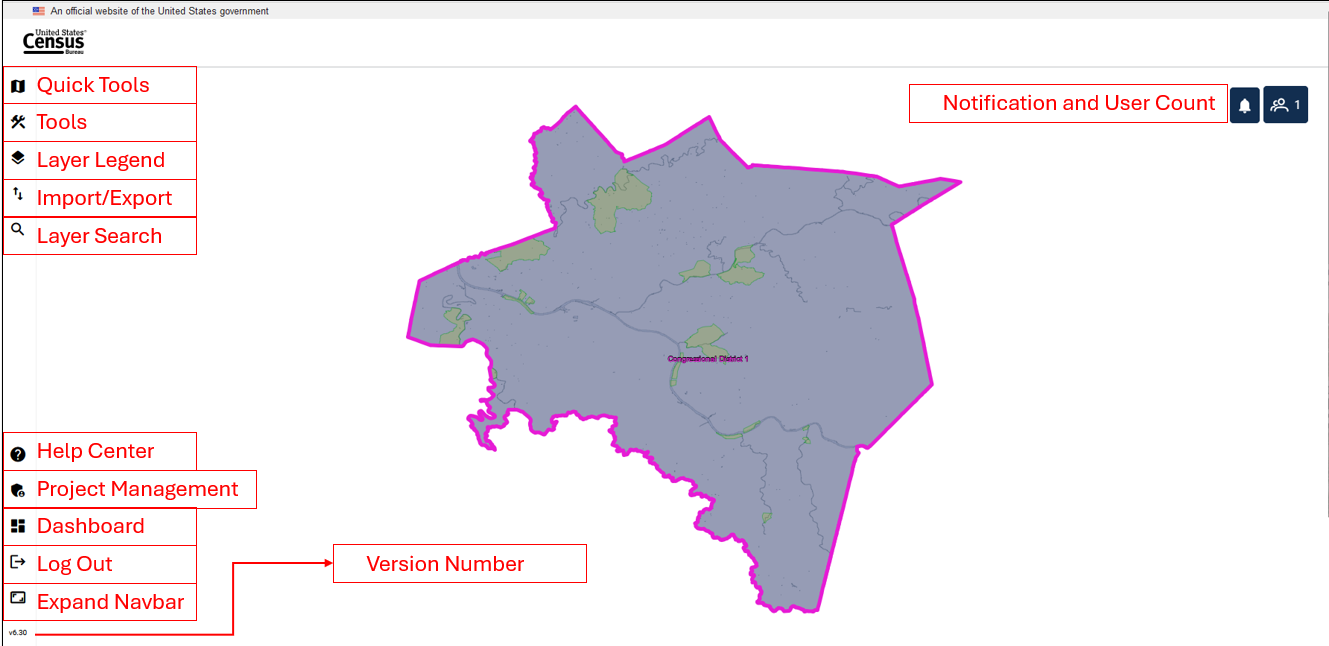Click the Log Out icon
This screenshot has width=1329, height=646.
click(17, 562)
